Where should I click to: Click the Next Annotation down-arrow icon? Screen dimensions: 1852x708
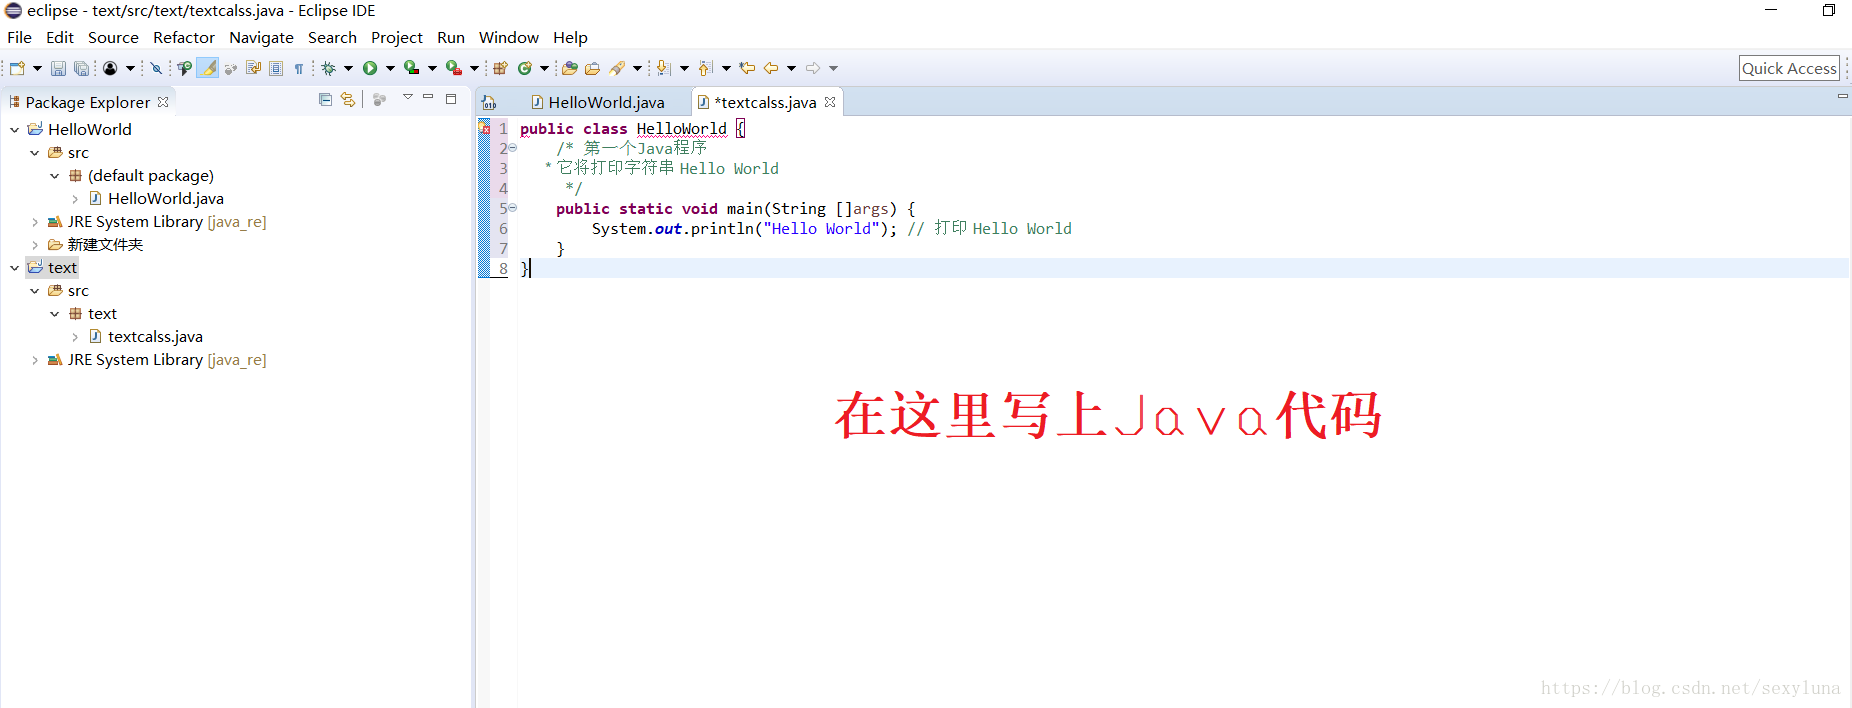click(663, 68)
